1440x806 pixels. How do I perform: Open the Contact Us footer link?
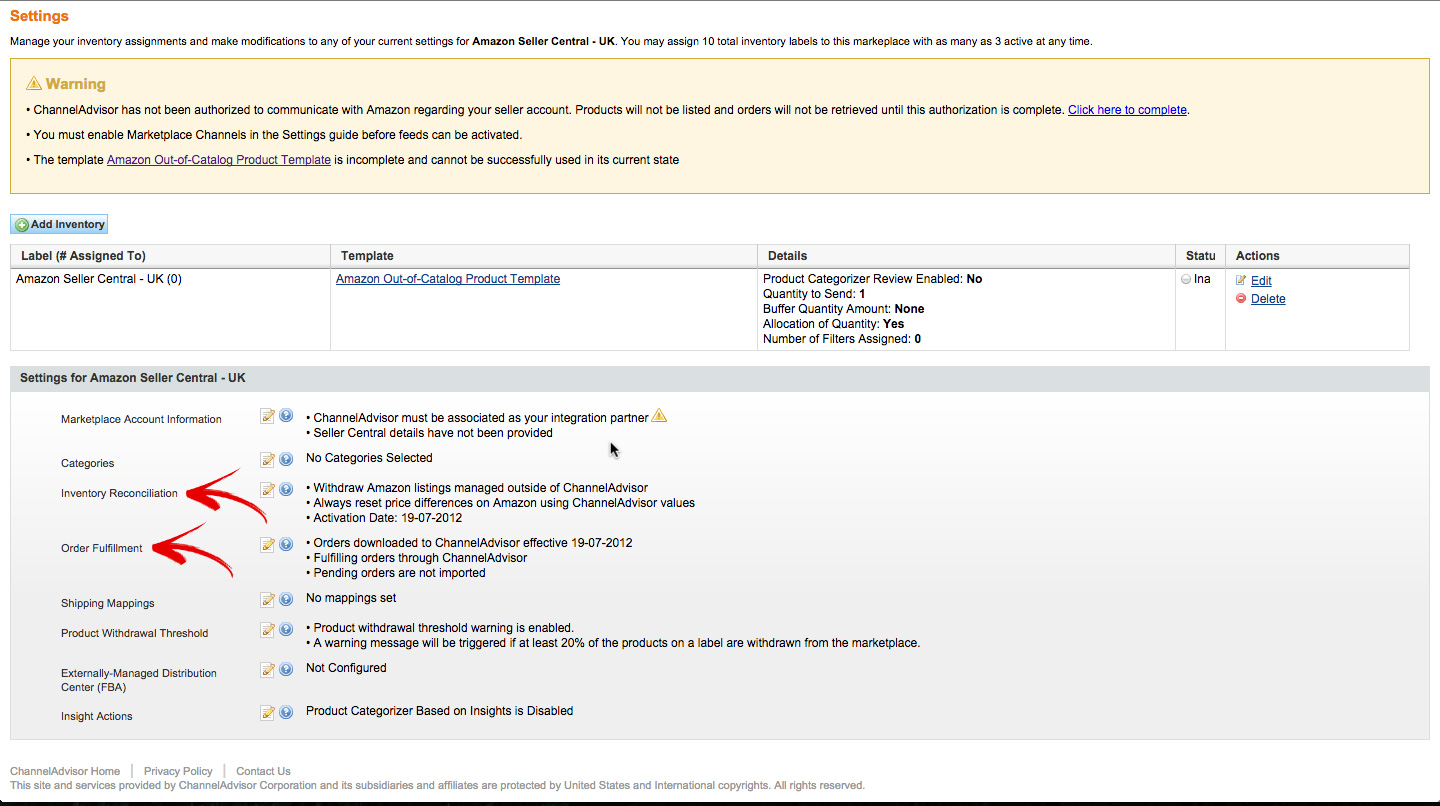point(263,771)
